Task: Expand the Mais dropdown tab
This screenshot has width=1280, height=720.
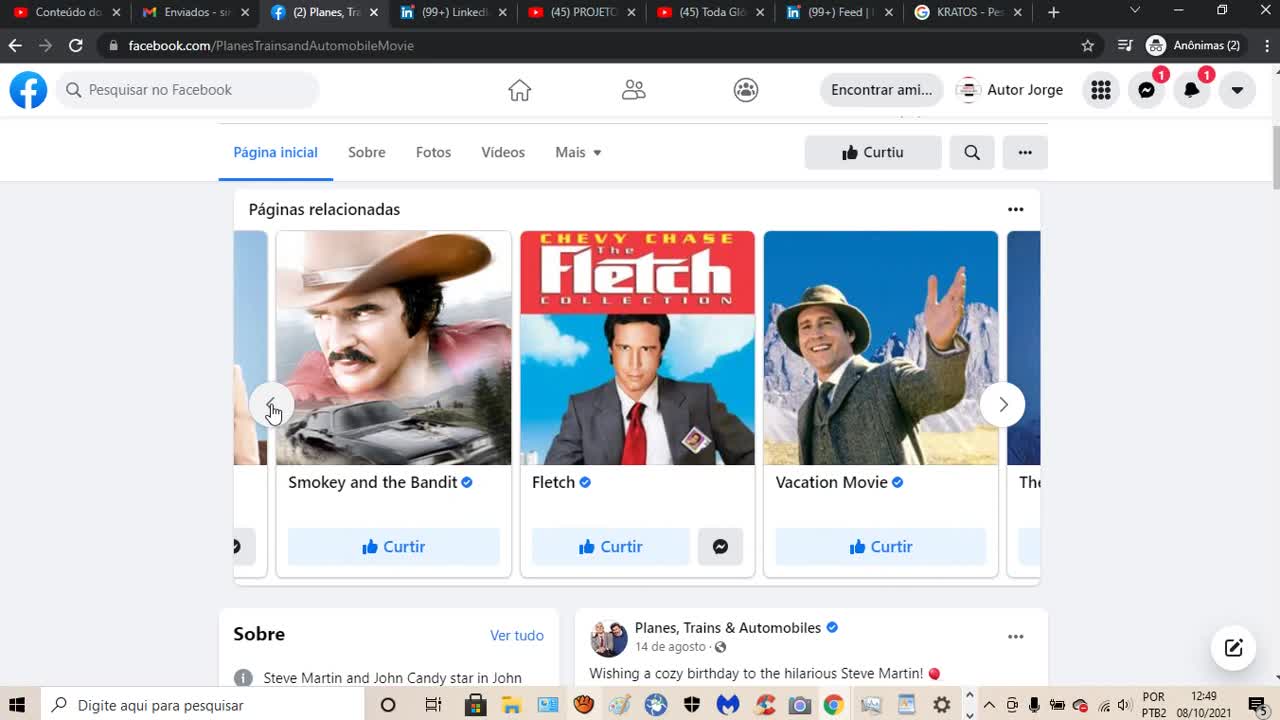Action: (x=579, y=152)
